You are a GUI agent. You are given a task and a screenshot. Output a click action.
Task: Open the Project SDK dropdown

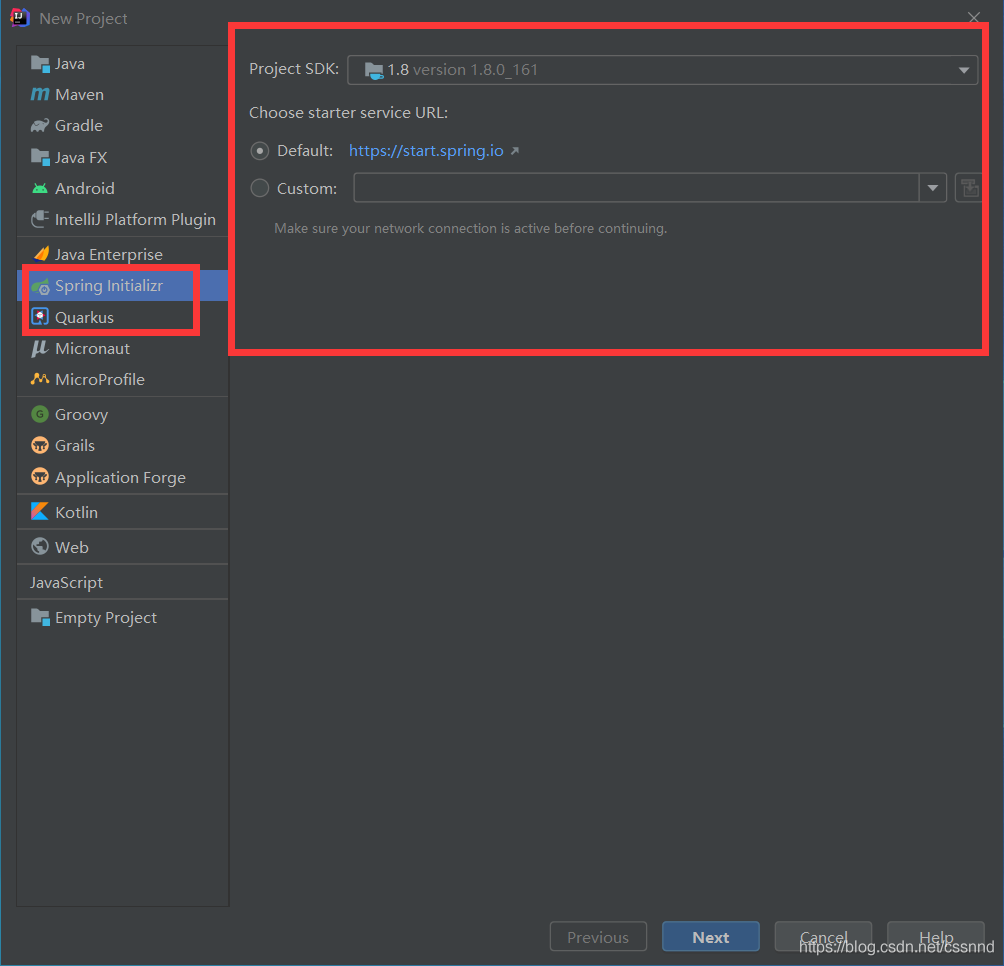tap(662, 70)
